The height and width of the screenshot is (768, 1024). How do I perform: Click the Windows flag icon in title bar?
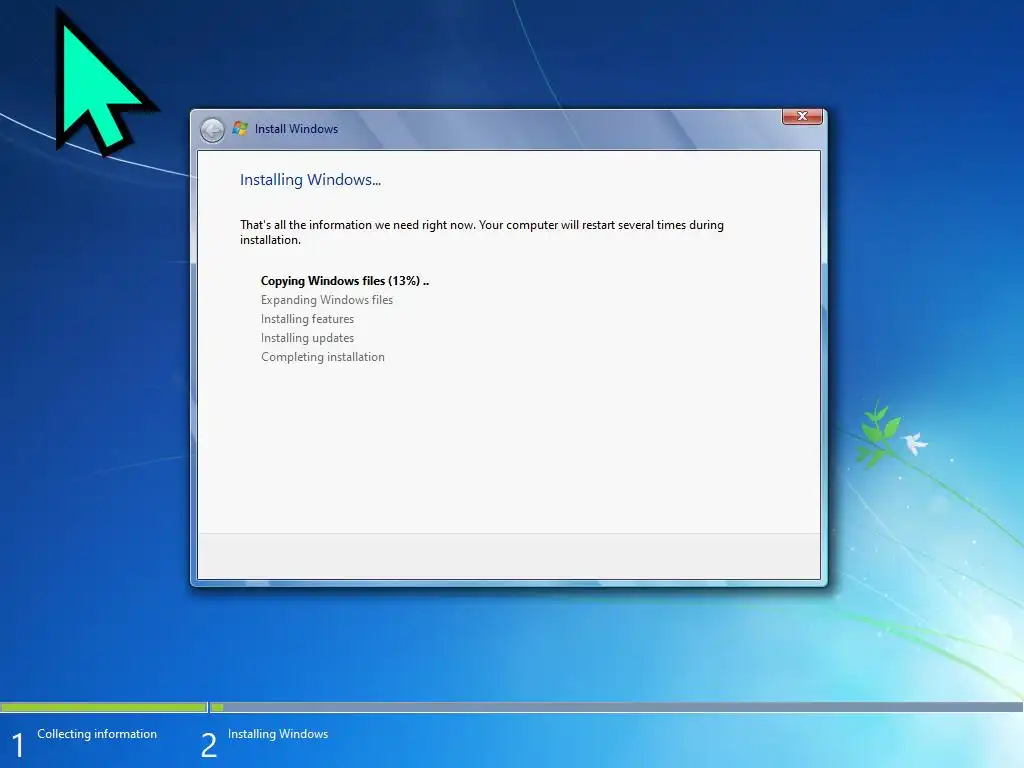click(240, 128)
